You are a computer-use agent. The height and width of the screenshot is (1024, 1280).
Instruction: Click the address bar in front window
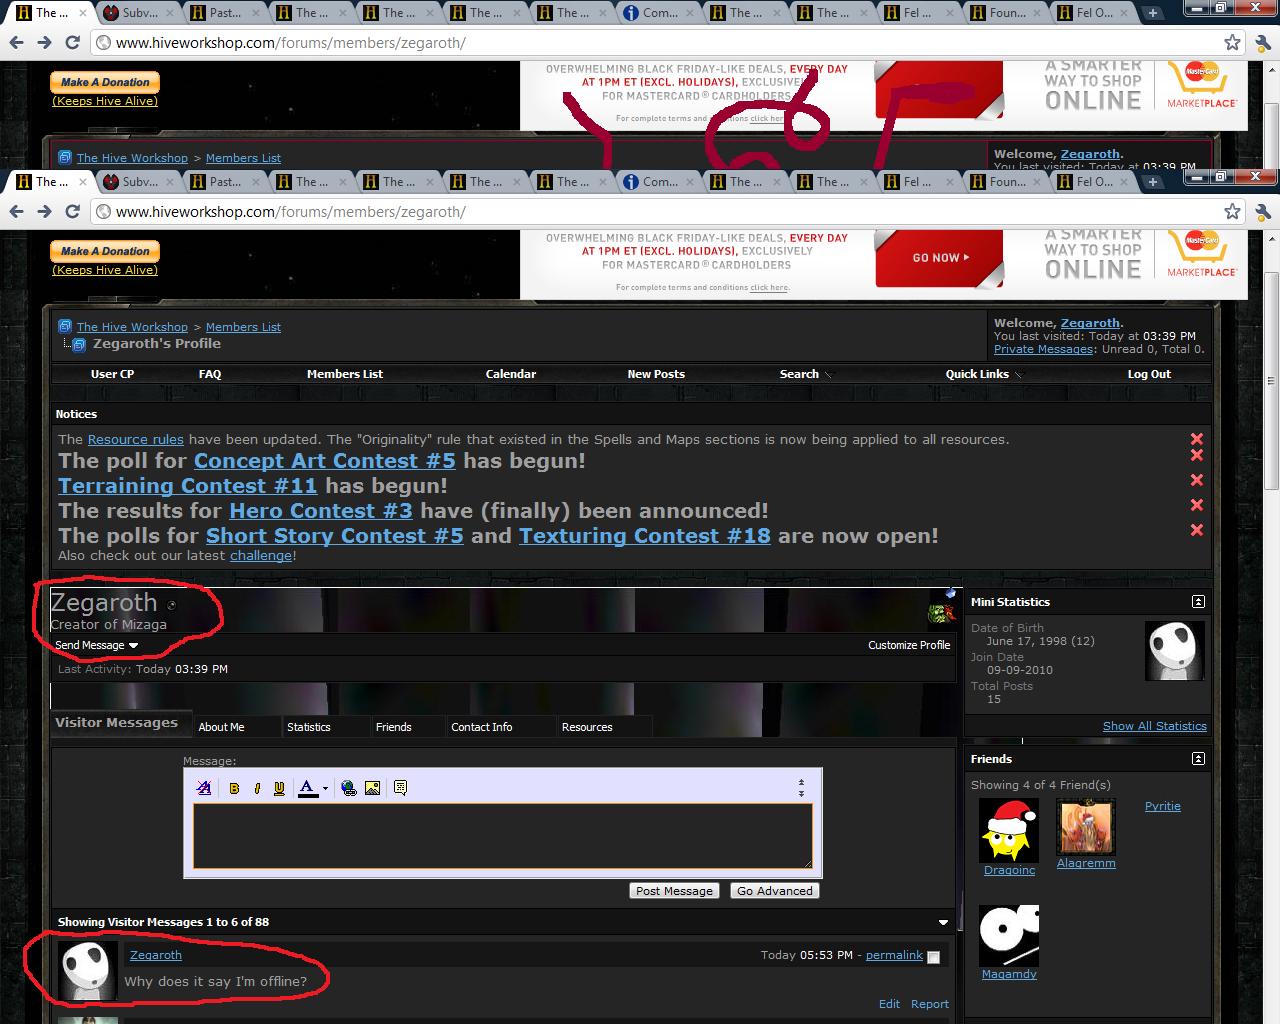click(655, 212)
